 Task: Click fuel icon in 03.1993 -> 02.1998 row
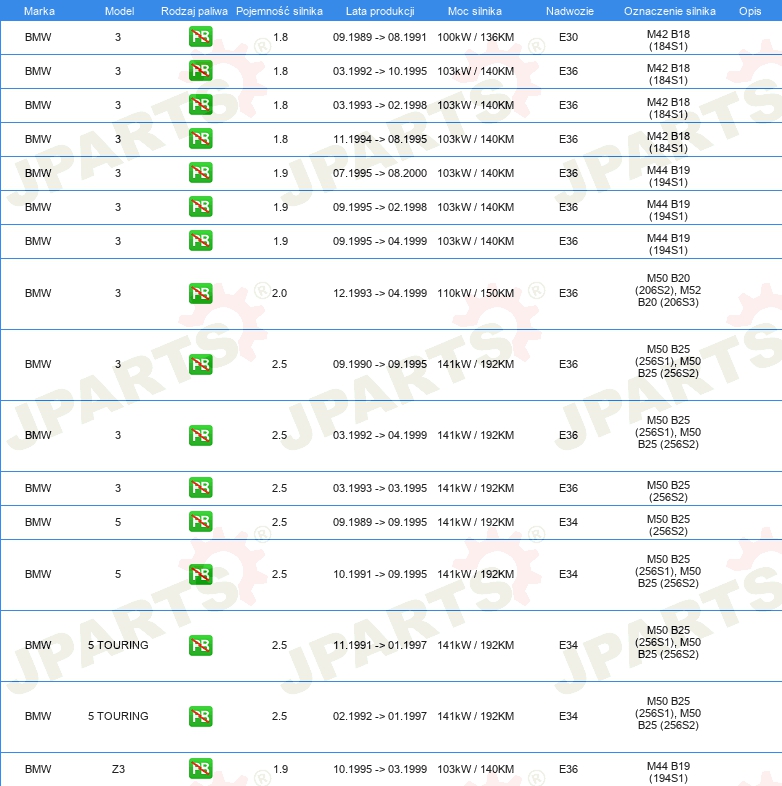click(201, 105)
